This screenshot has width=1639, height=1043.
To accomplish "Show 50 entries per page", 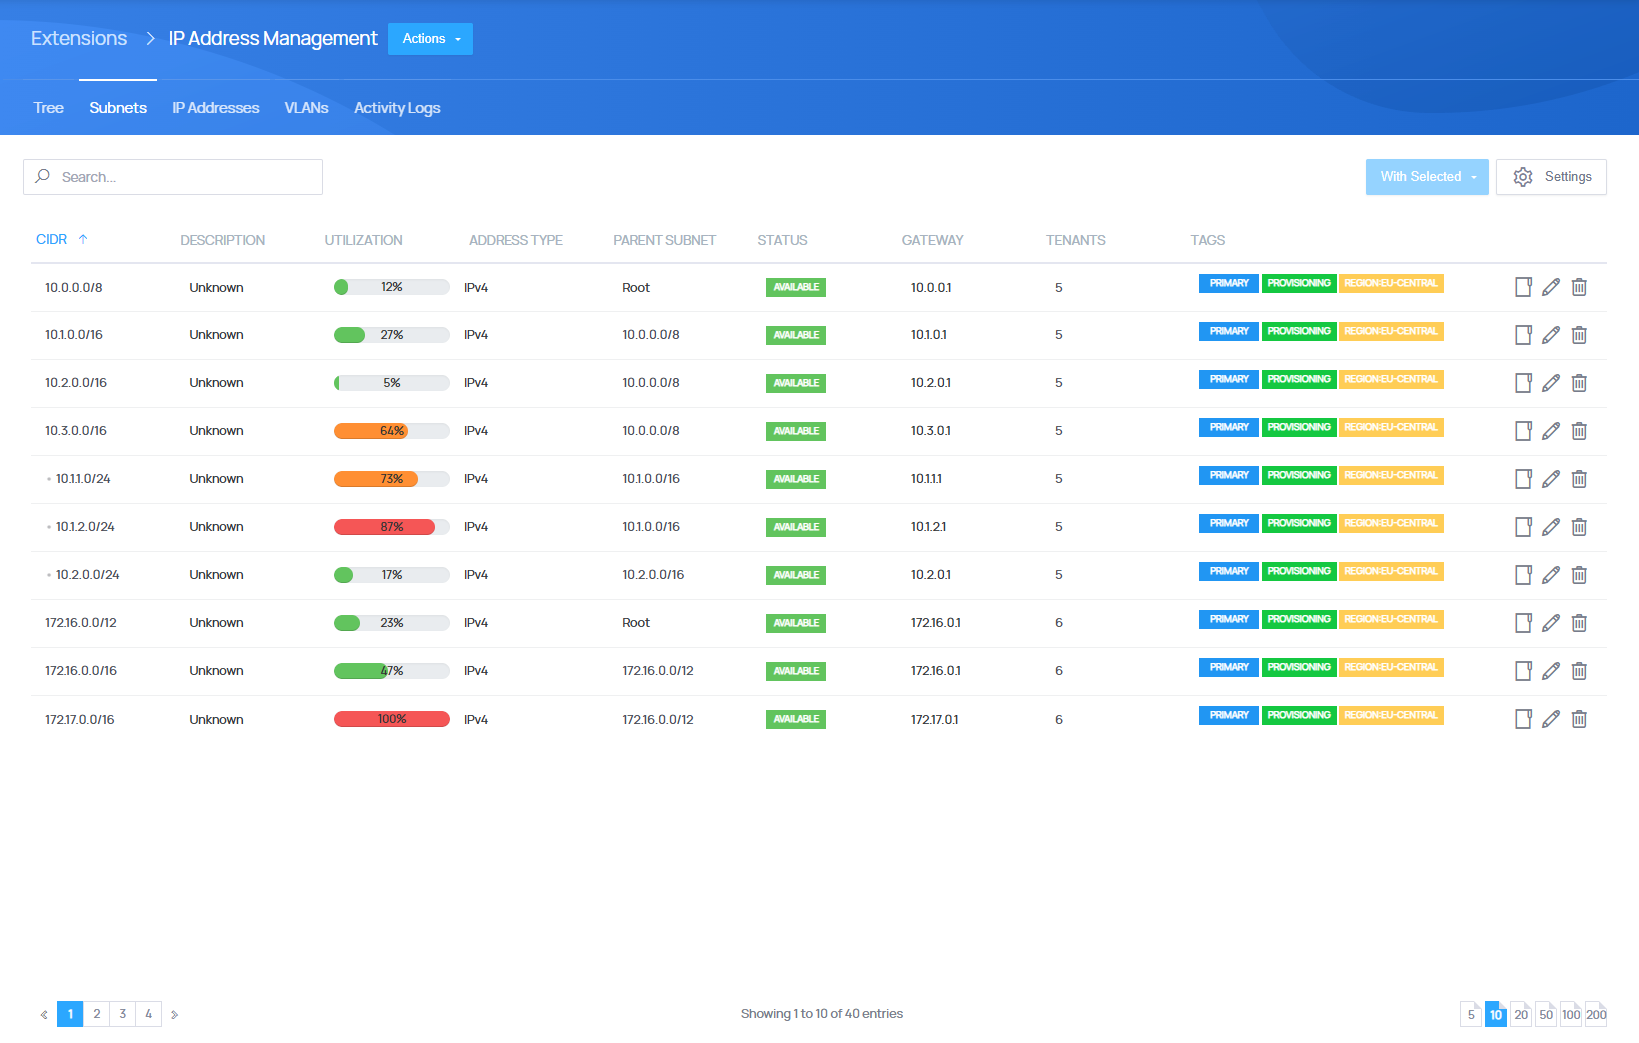I will pos(1546,1014).
